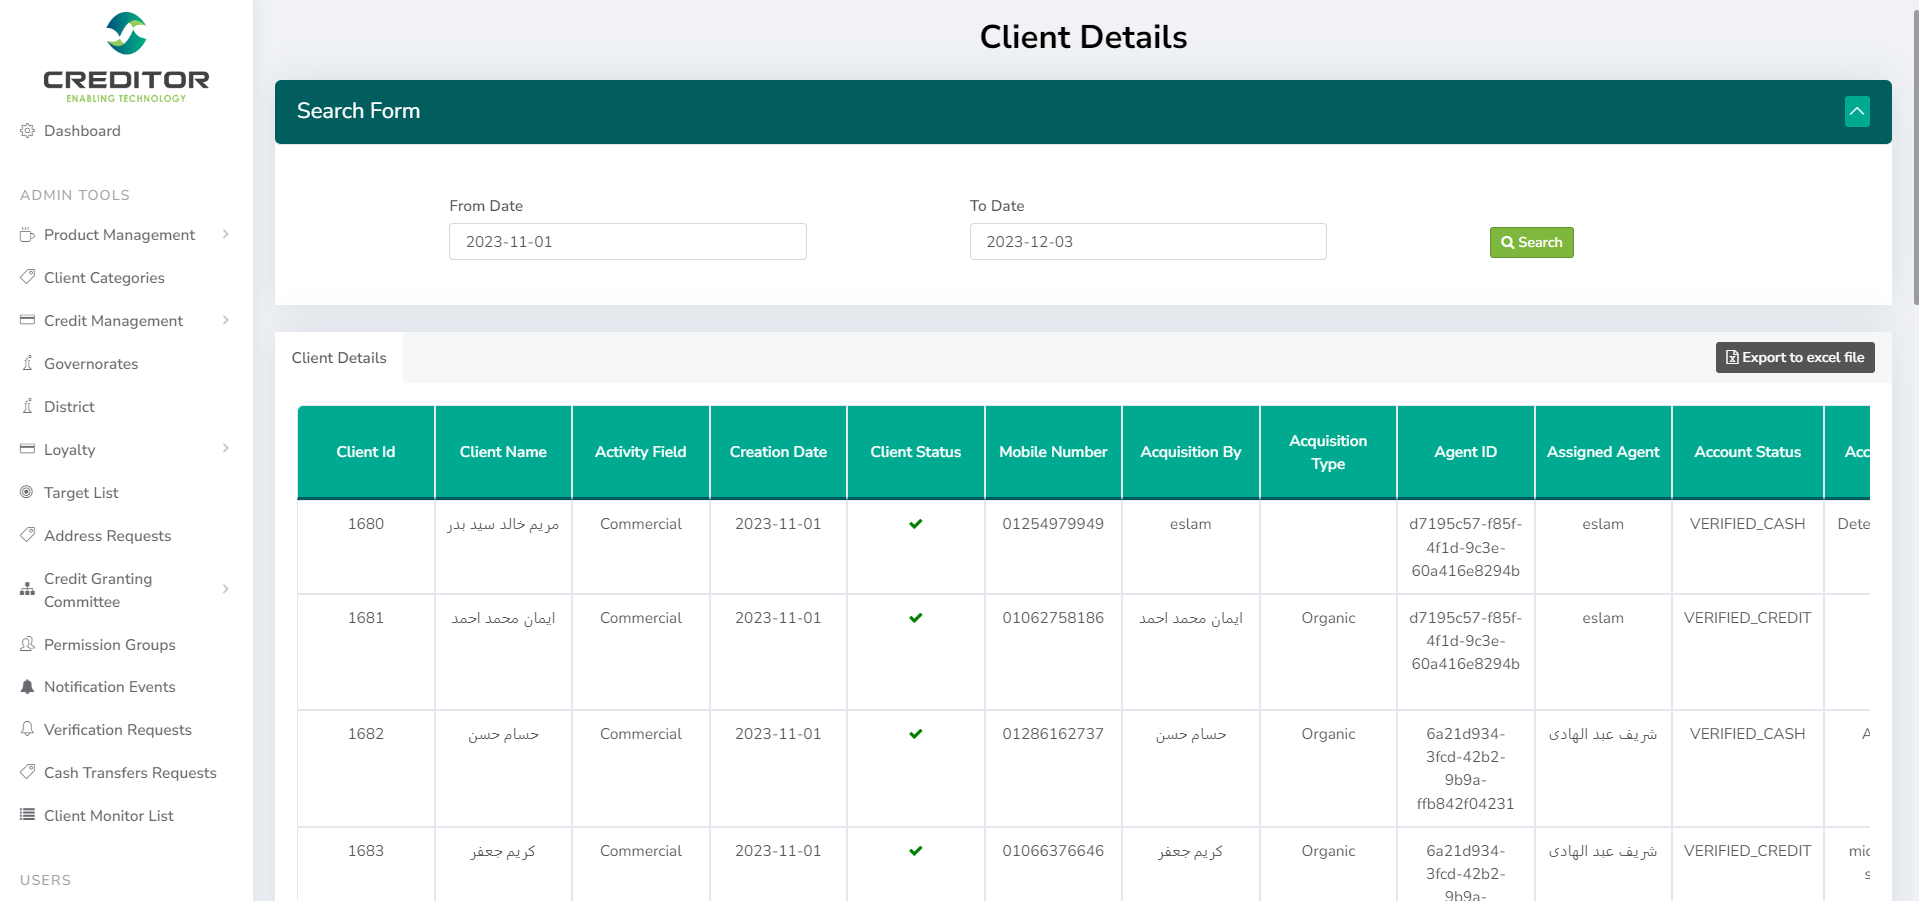Click the Dashboard gear icon
The image size is (1919, 901).
point(27,131)
